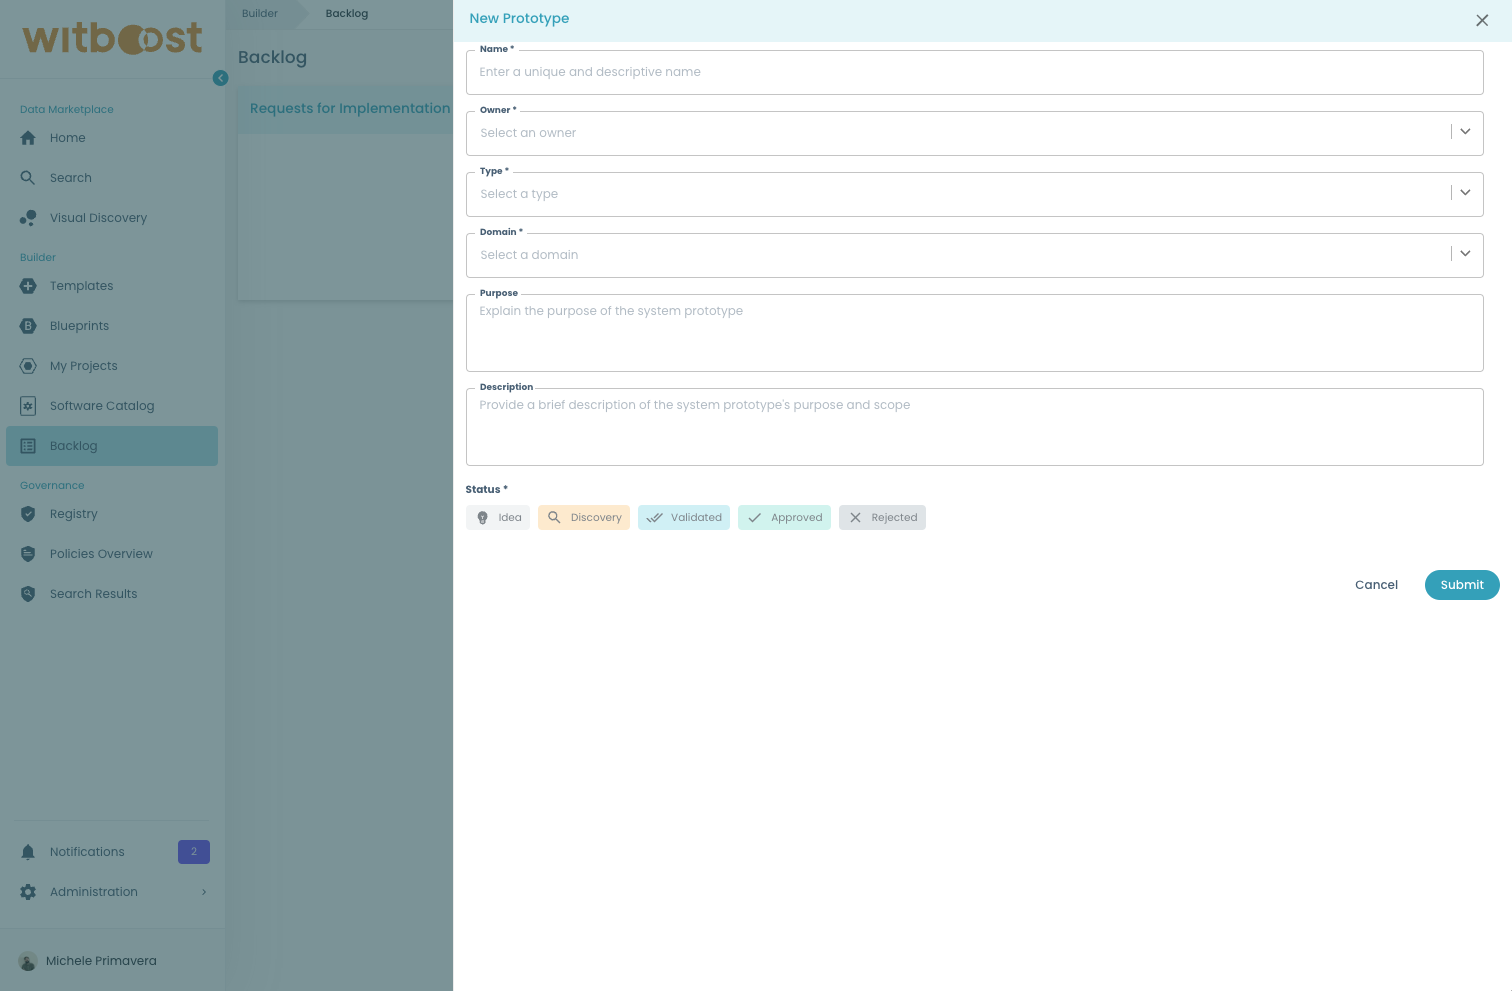Click the My Projects icon
The height and width of the screenshot is (991, 1512).
point(28,366)
